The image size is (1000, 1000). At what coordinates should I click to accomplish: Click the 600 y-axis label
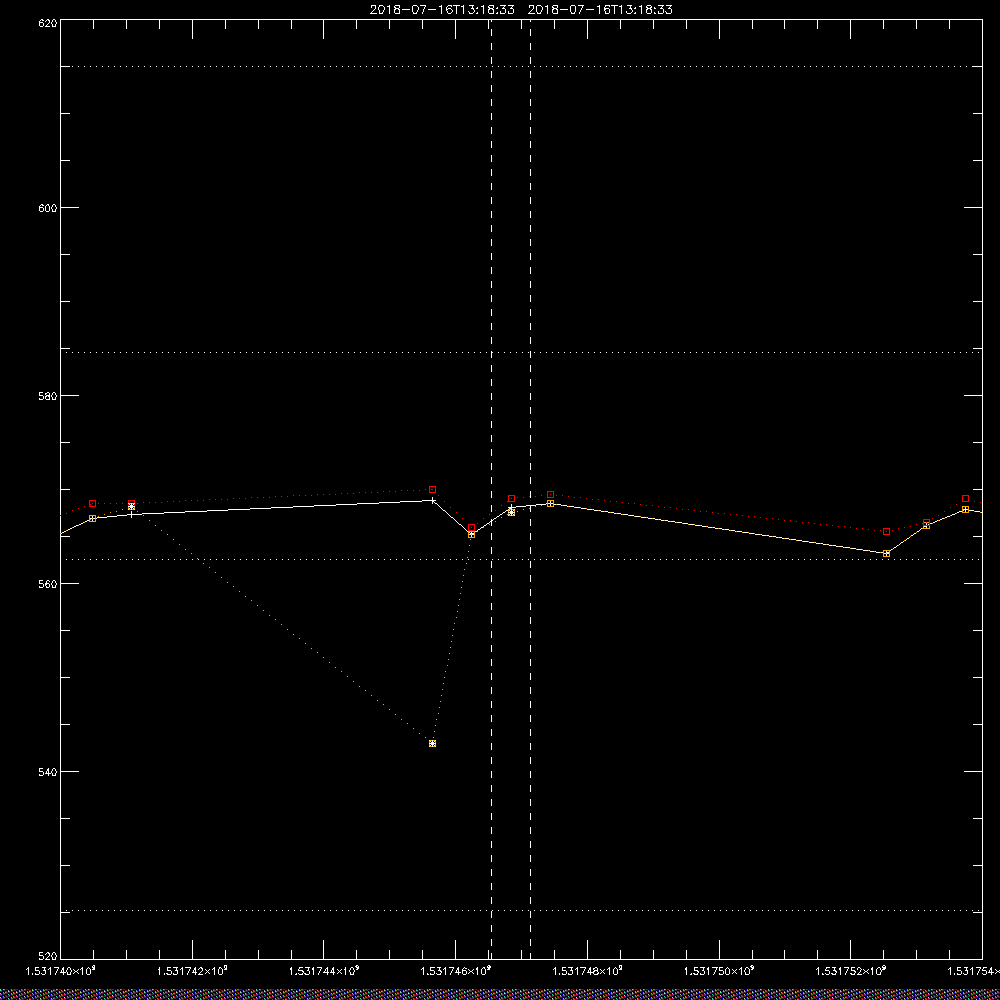48,208
